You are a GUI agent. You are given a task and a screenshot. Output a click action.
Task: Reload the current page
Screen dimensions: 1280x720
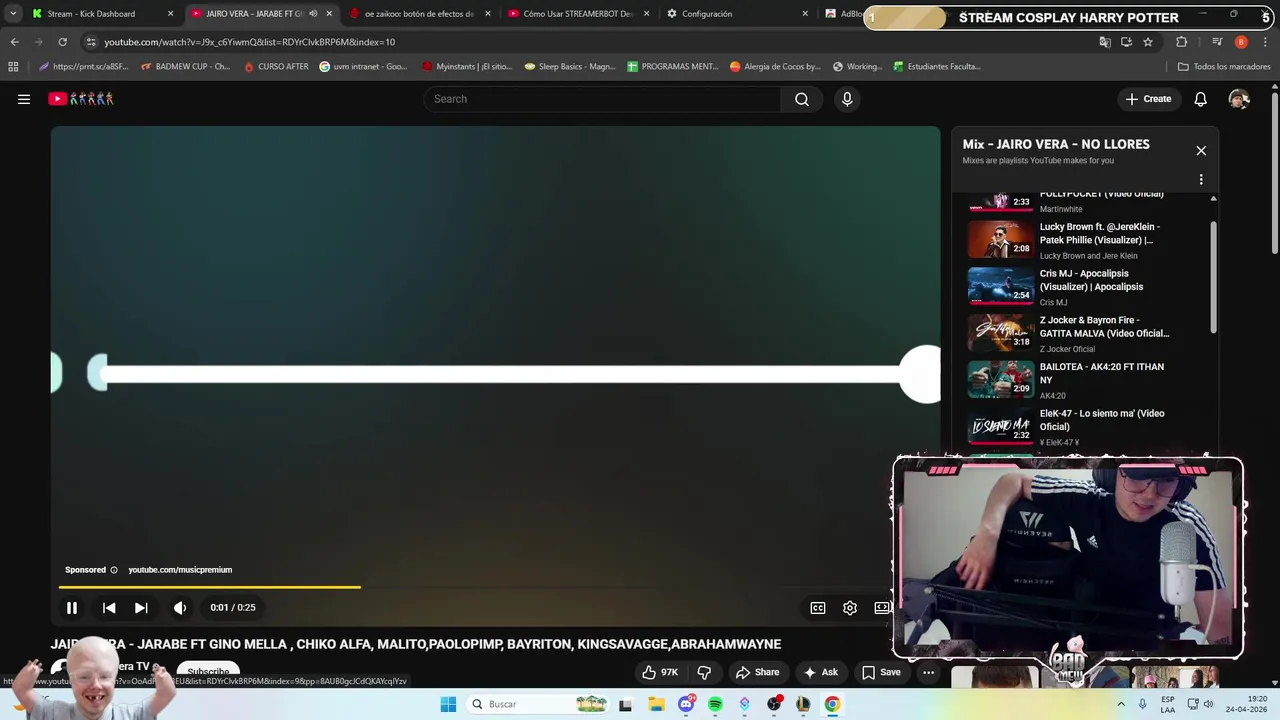click(x=62, y=42)
